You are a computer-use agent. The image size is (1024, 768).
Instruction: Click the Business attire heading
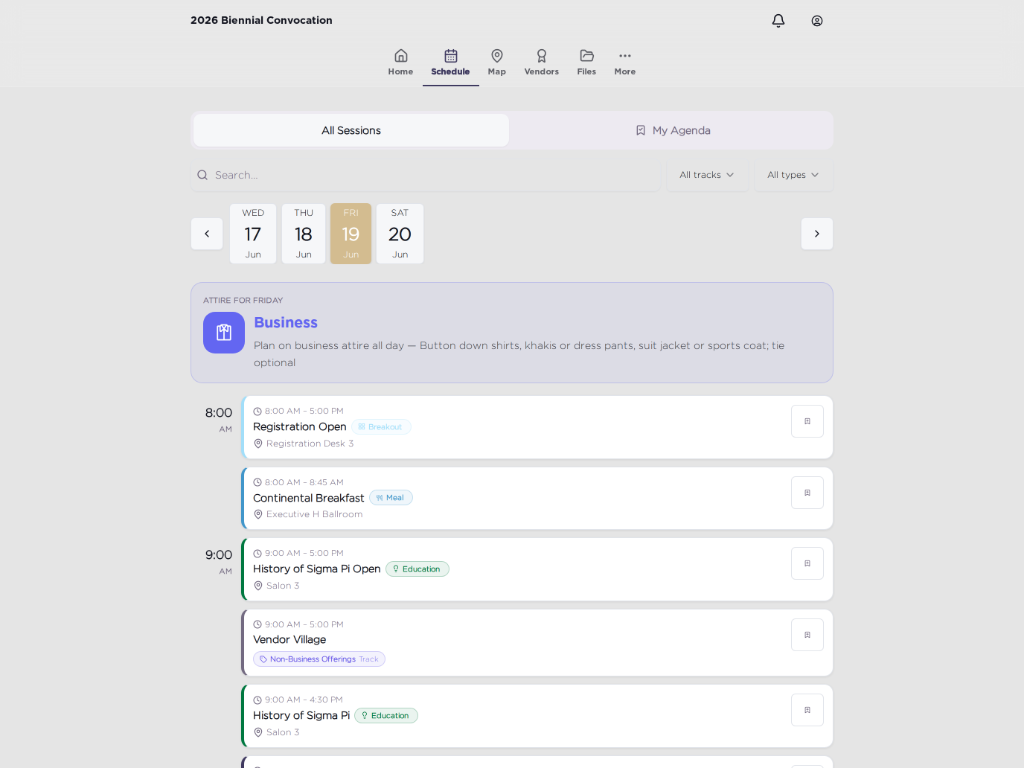coord(285,322)
